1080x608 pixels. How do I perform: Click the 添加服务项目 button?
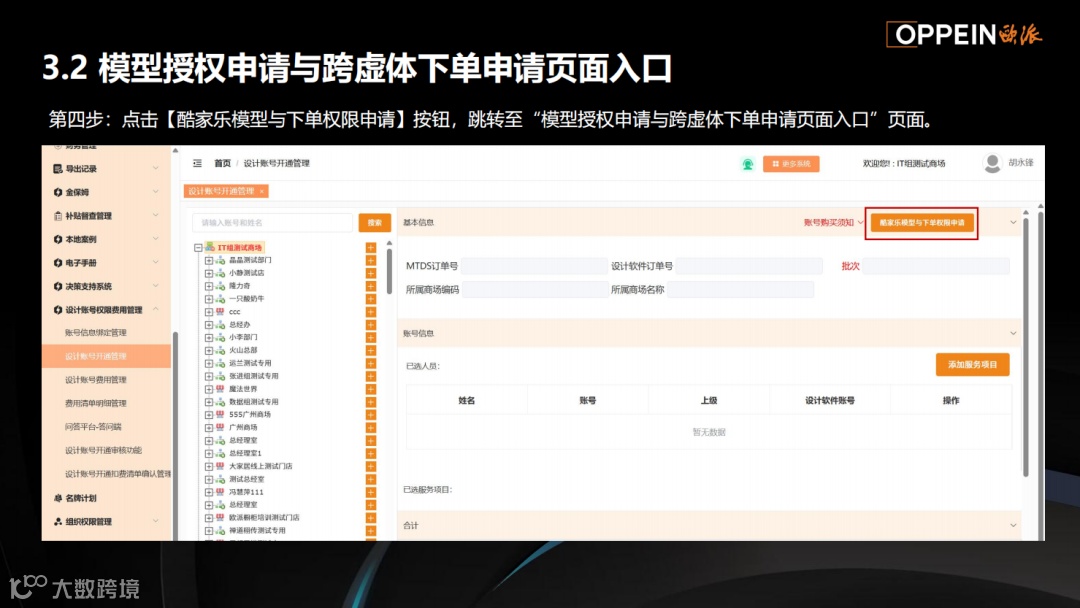click(973, 364)
